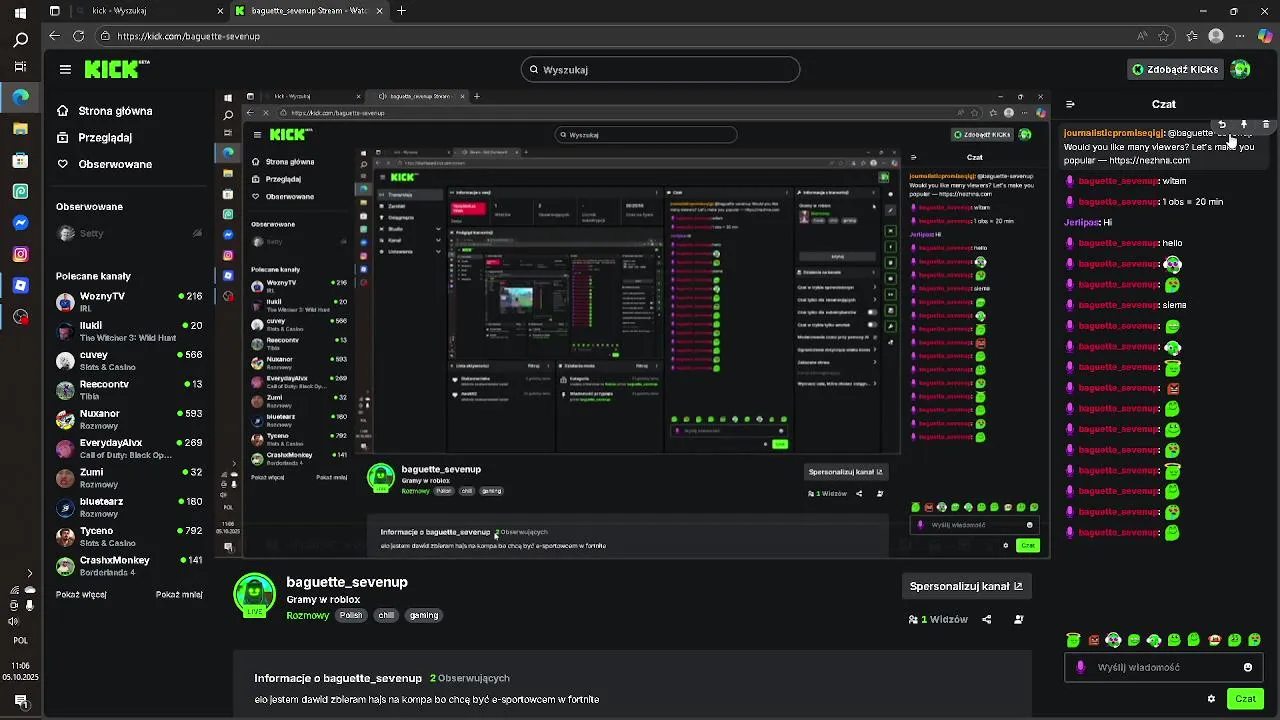Click the home icon next to Strona główna
This screenshot has width=1280, height=720.
pyautogui.click(x=63, y=111)
